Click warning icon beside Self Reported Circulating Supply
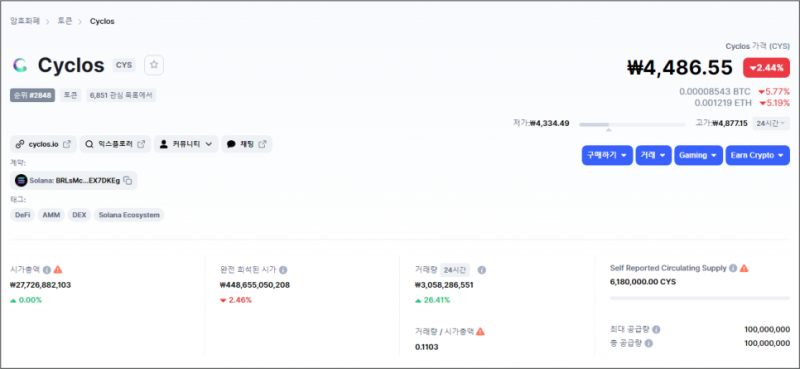Image resolution: width=800 pixels, height=369 pixels. pyautogui.click(x=744, y=268)
